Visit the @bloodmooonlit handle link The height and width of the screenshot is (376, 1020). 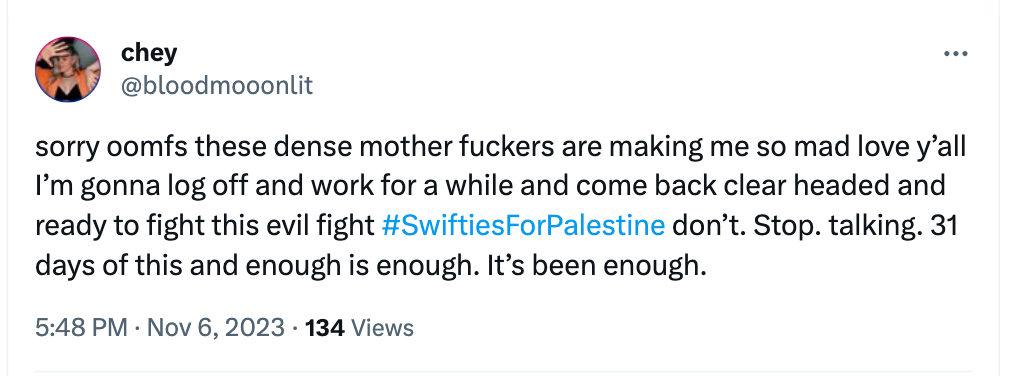tap(217, 85)
